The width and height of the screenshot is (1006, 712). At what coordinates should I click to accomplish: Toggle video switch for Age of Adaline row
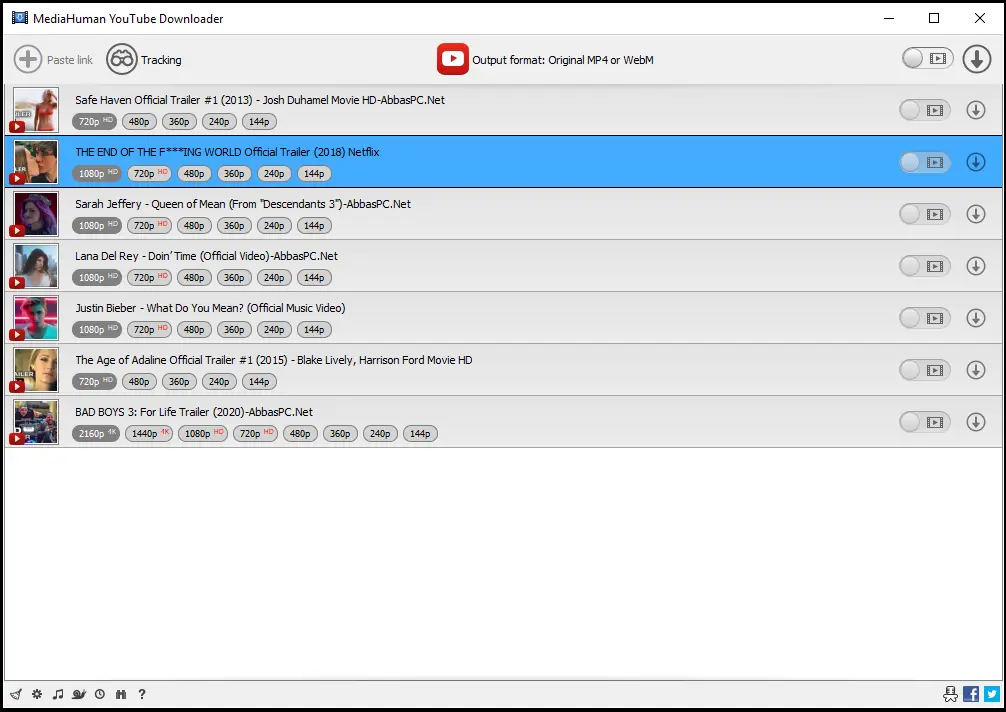pos(925,370)
